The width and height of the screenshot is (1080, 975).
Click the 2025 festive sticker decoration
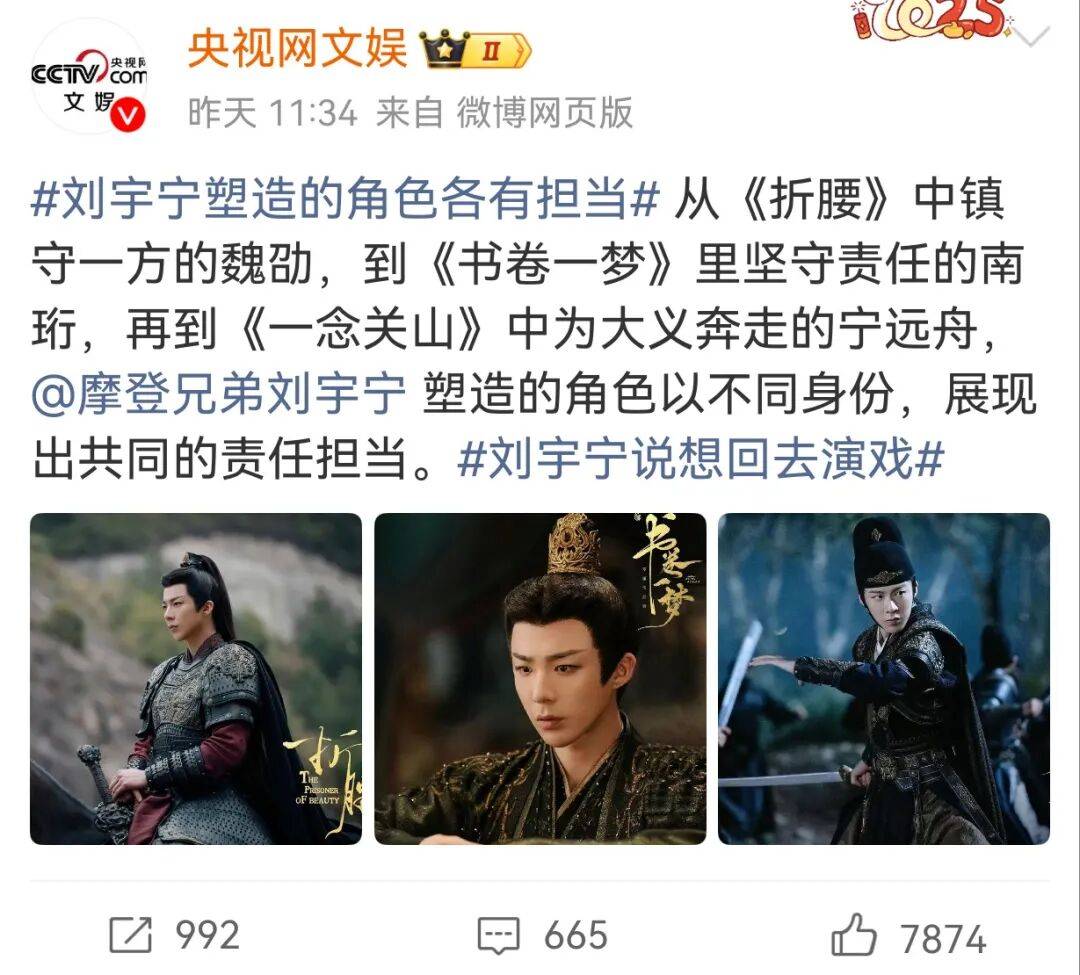[x=931, y=21]
